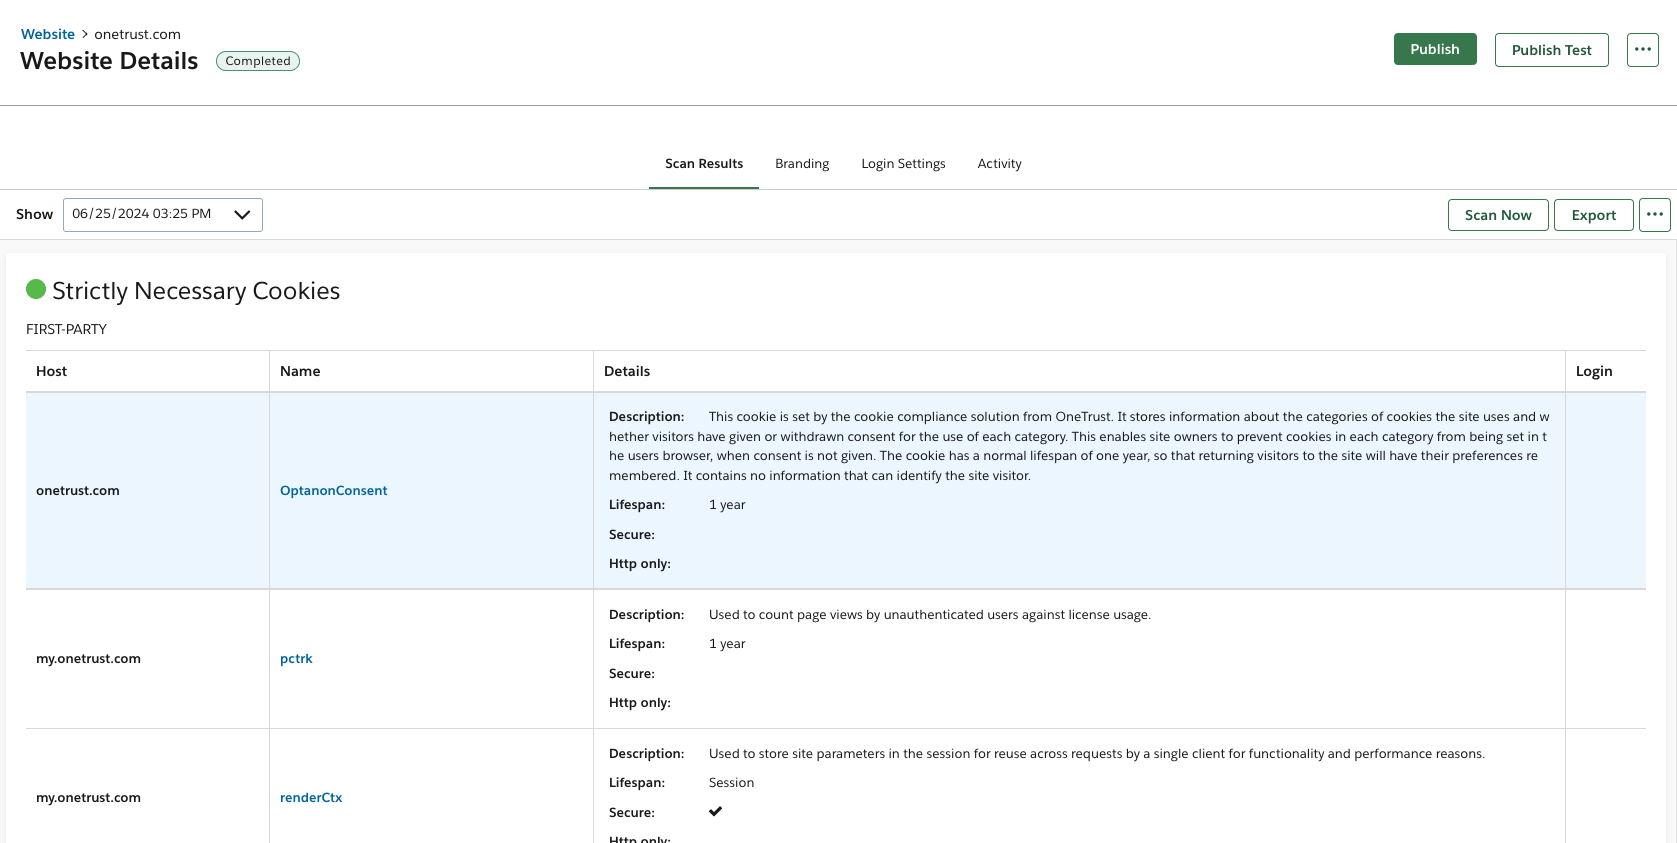
Task: Click the green Publish button
Action: point(1434,49)
